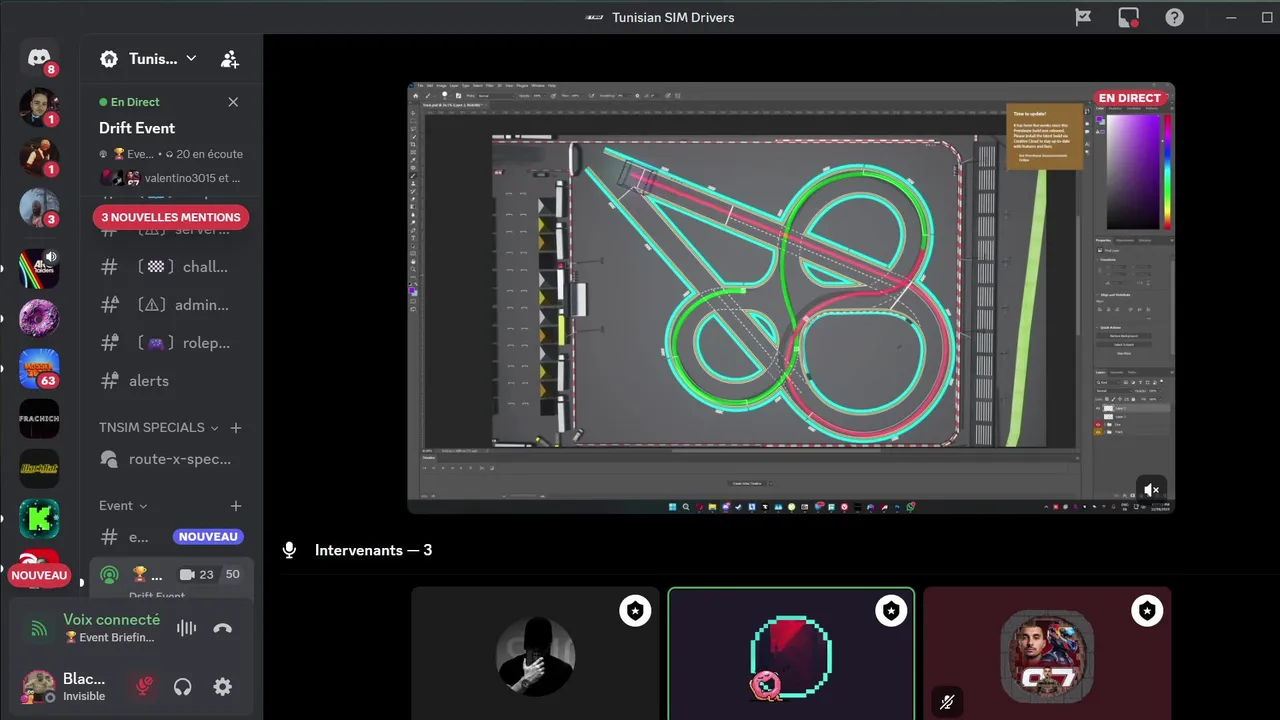Click the red-dot icon in title bar
1280x720 pixels.
1129,17
